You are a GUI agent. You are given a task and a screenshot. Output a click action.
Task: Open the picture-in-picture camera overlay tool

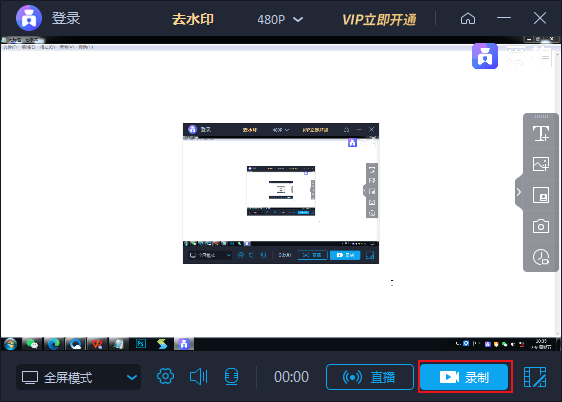click(x=541, y=195)
